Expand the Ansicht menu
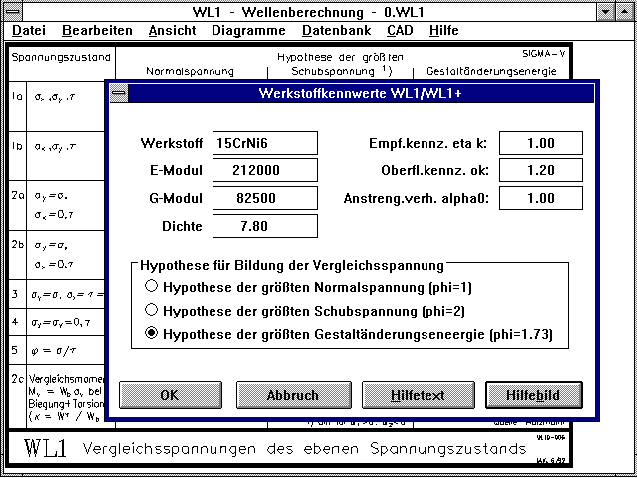 point(172,31)
